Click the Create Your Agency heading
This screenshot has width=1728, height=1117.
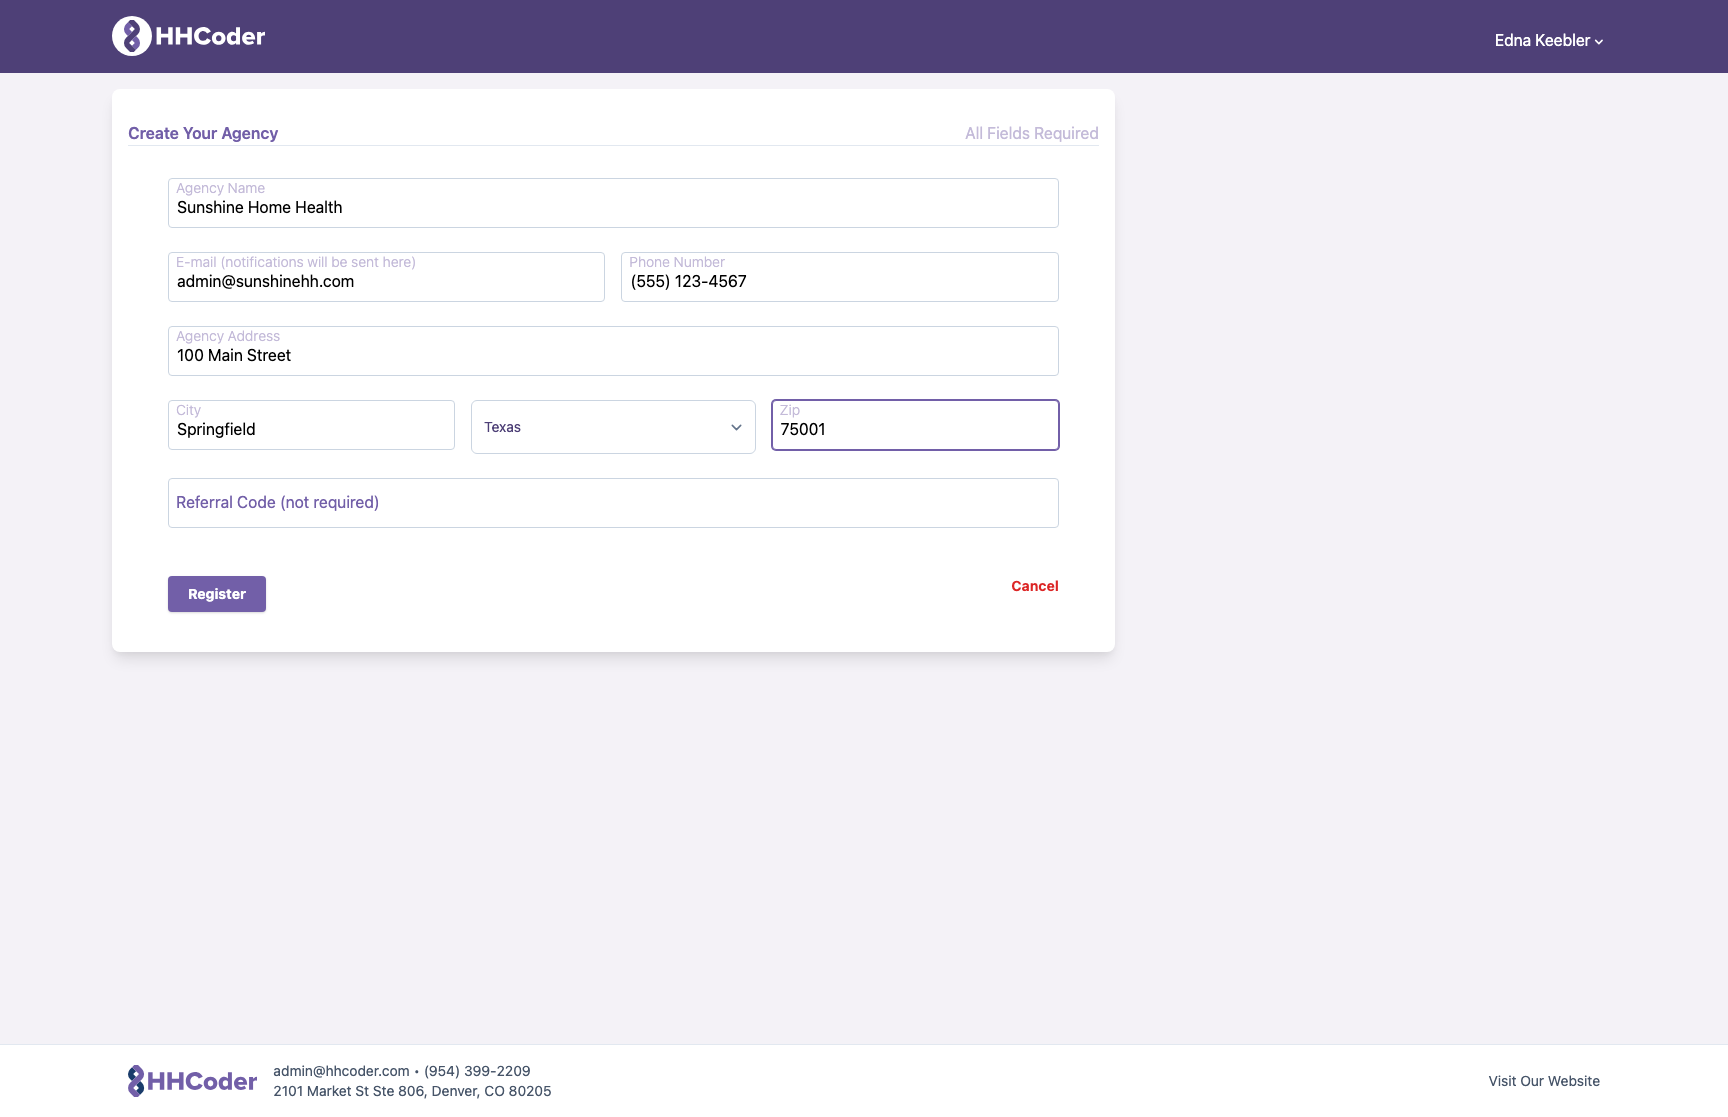[x=203, y=133]
